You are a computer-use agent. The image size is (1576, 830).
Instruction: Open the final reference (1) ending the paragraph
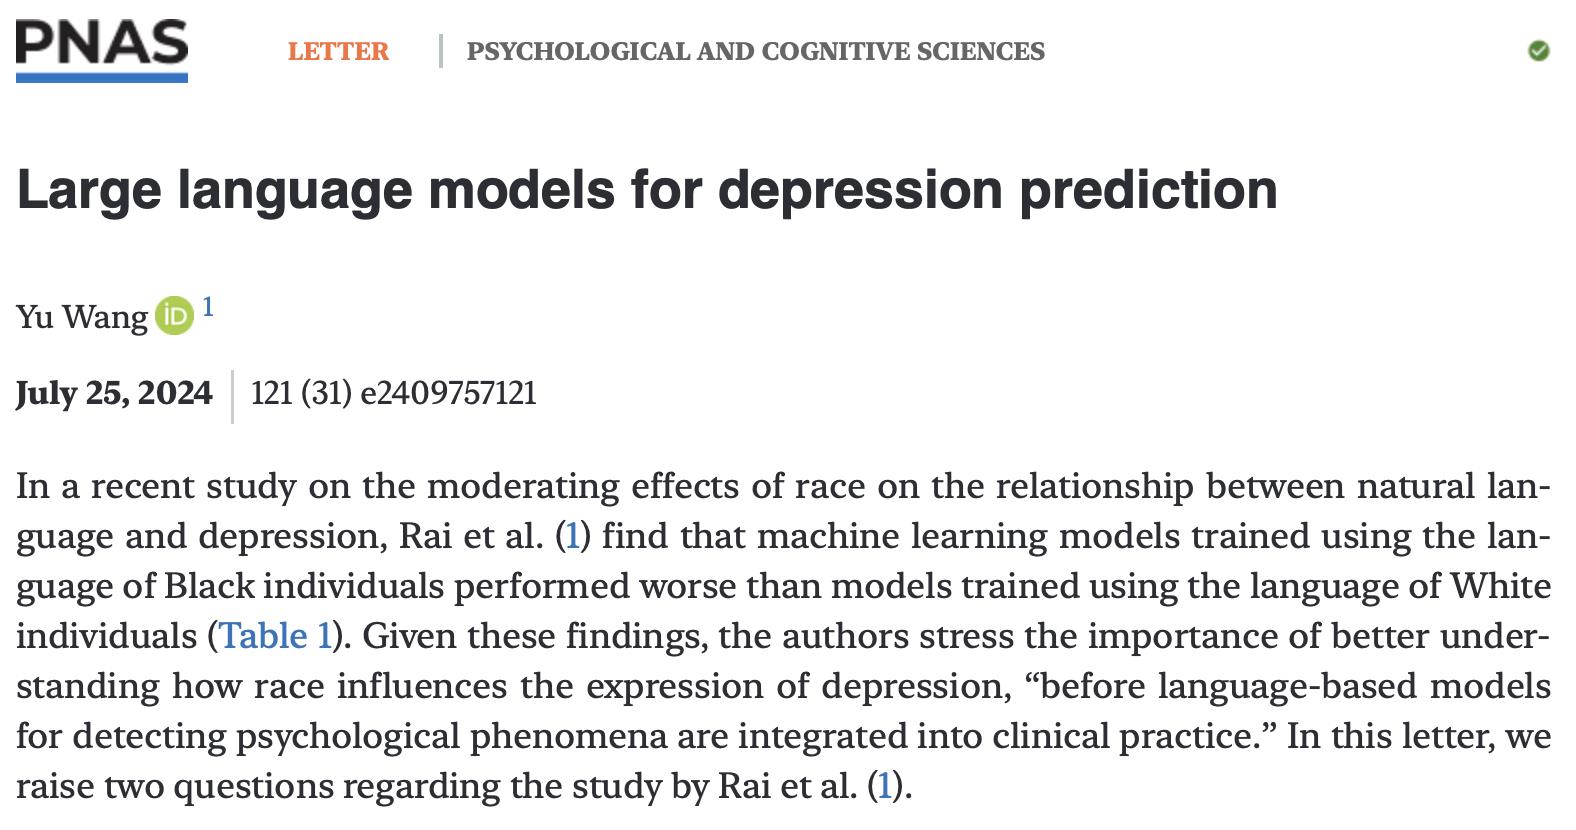[x=884, y=786]
